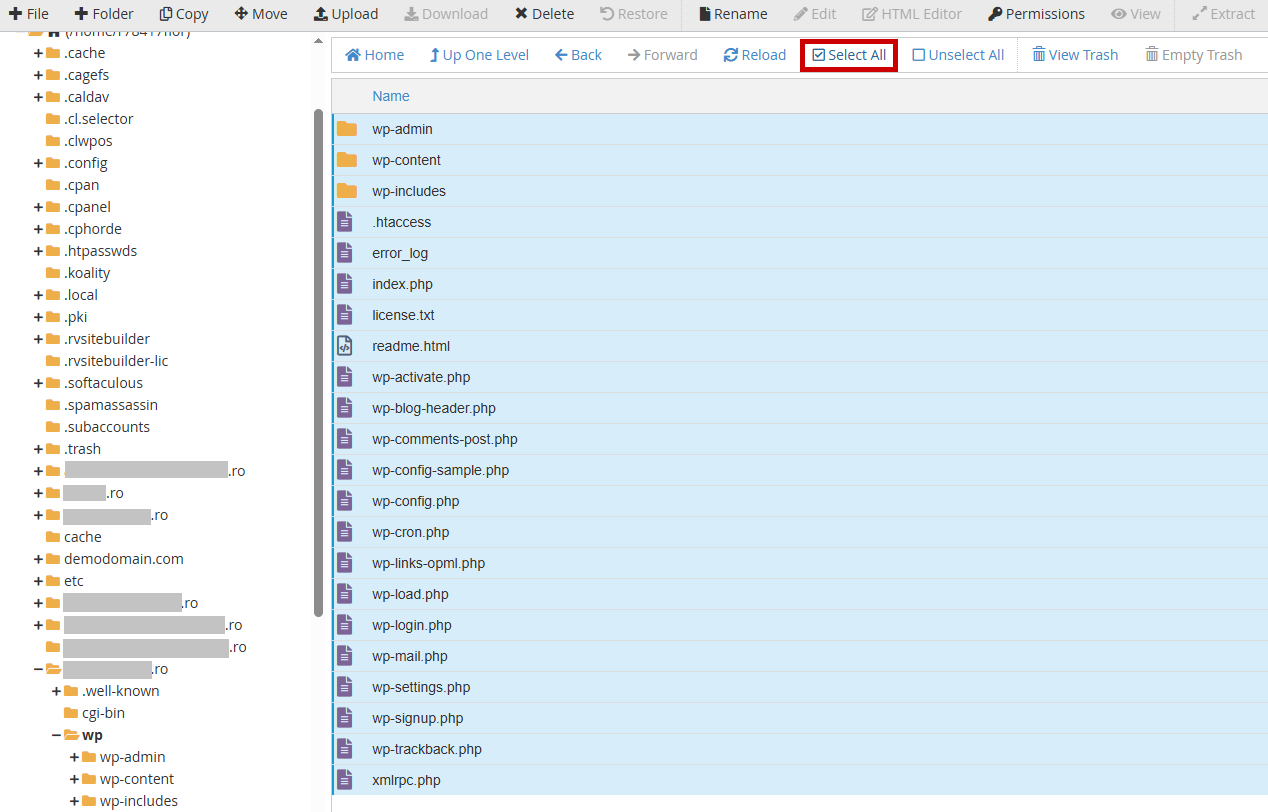Upload a file via the Upload icon
The height and width of the screenshot is (812, 1268).
345,14
